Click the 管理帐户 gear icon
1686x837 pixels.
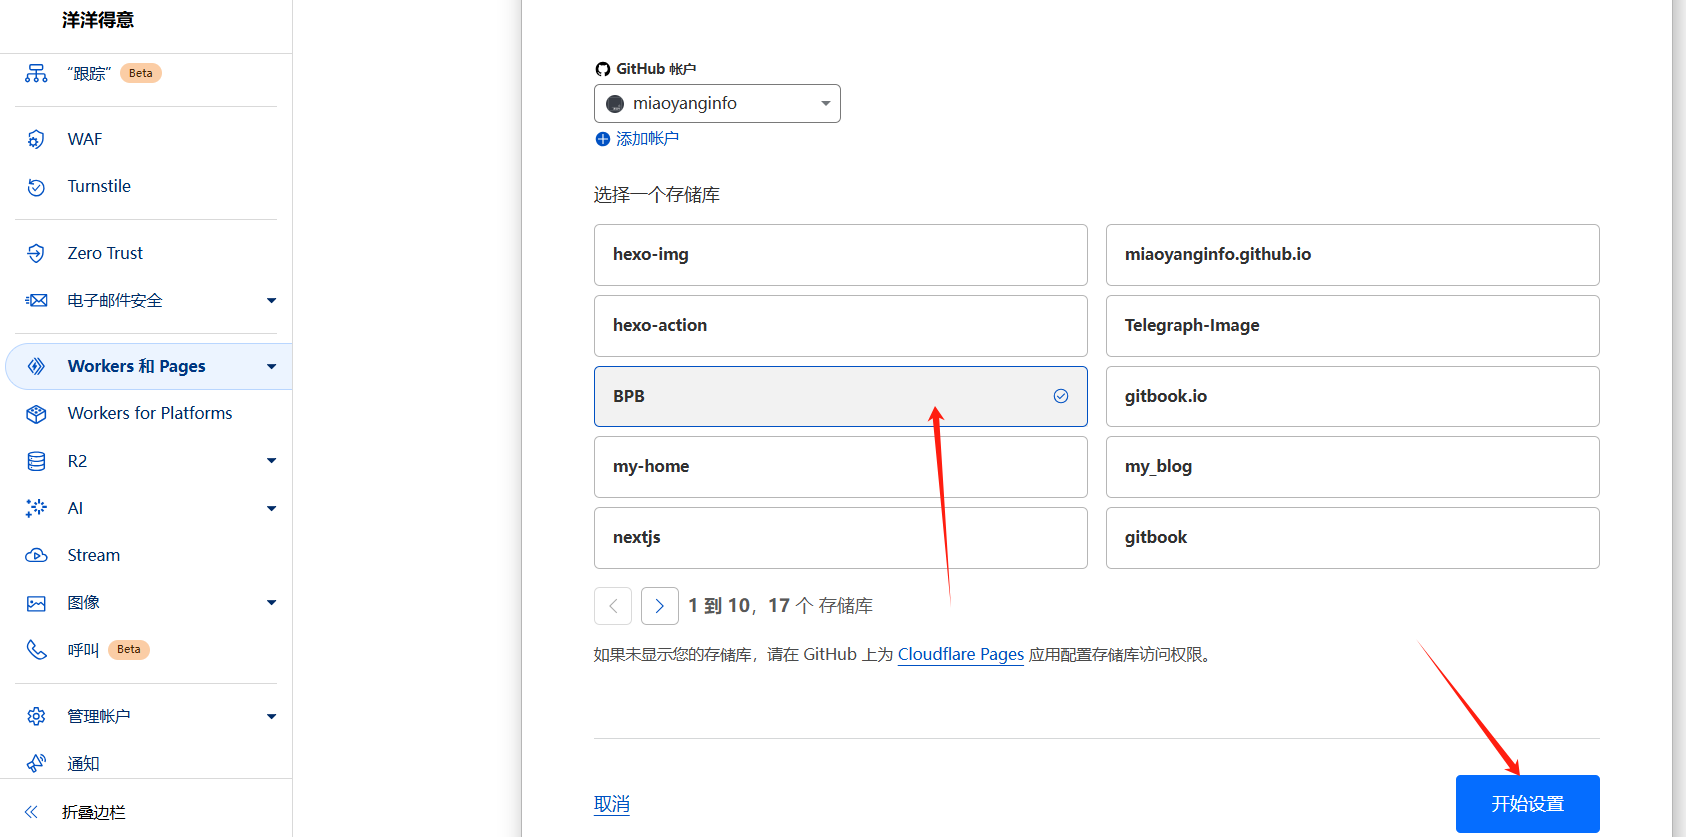pos(36,716)
